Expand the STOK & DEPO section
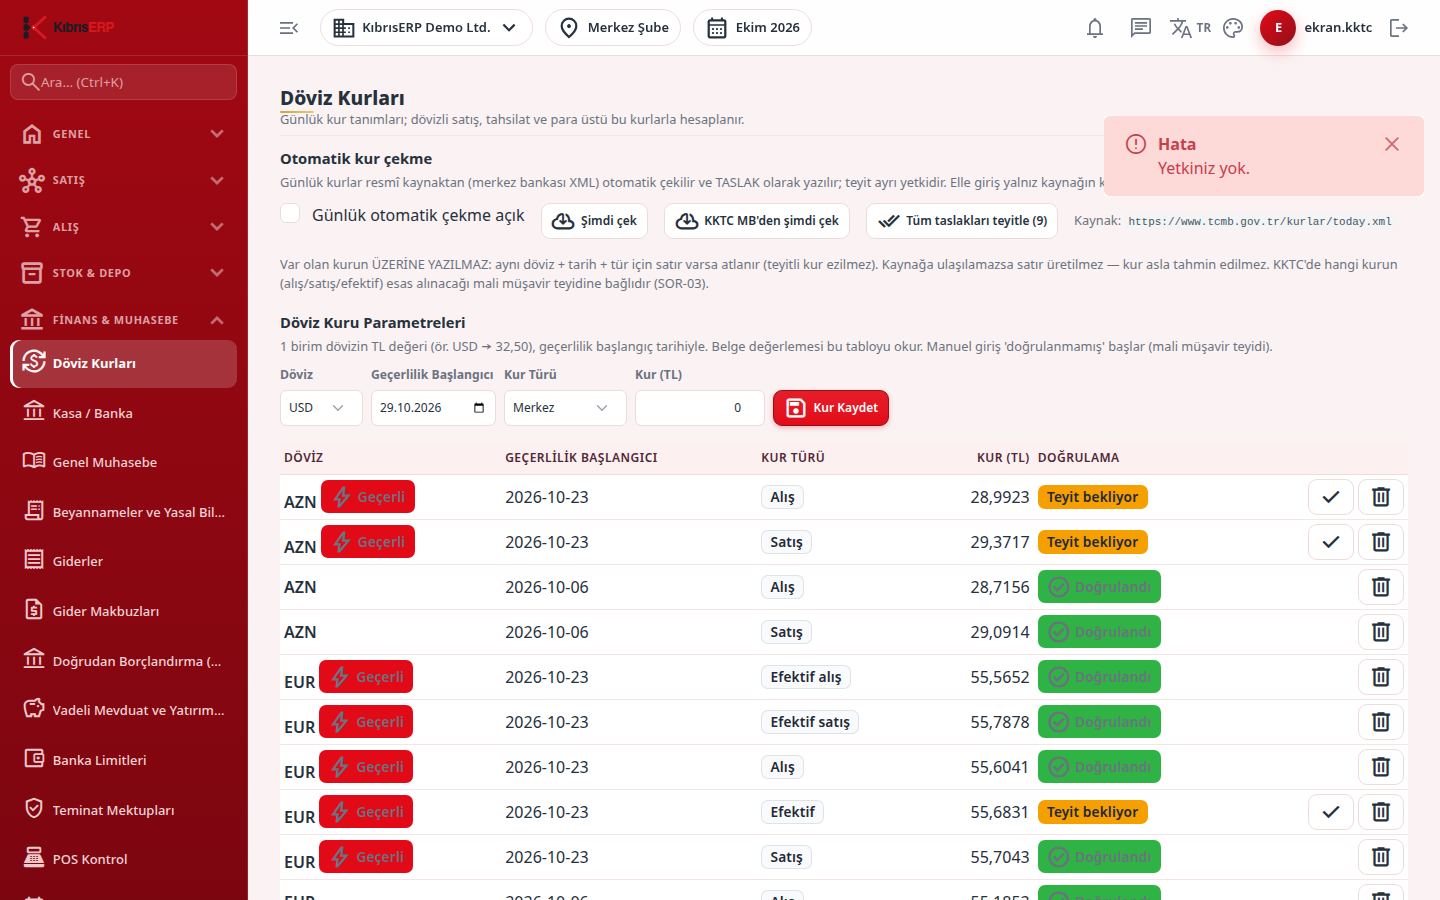The width and height of the screenshot is (1440, 900). 124,273
